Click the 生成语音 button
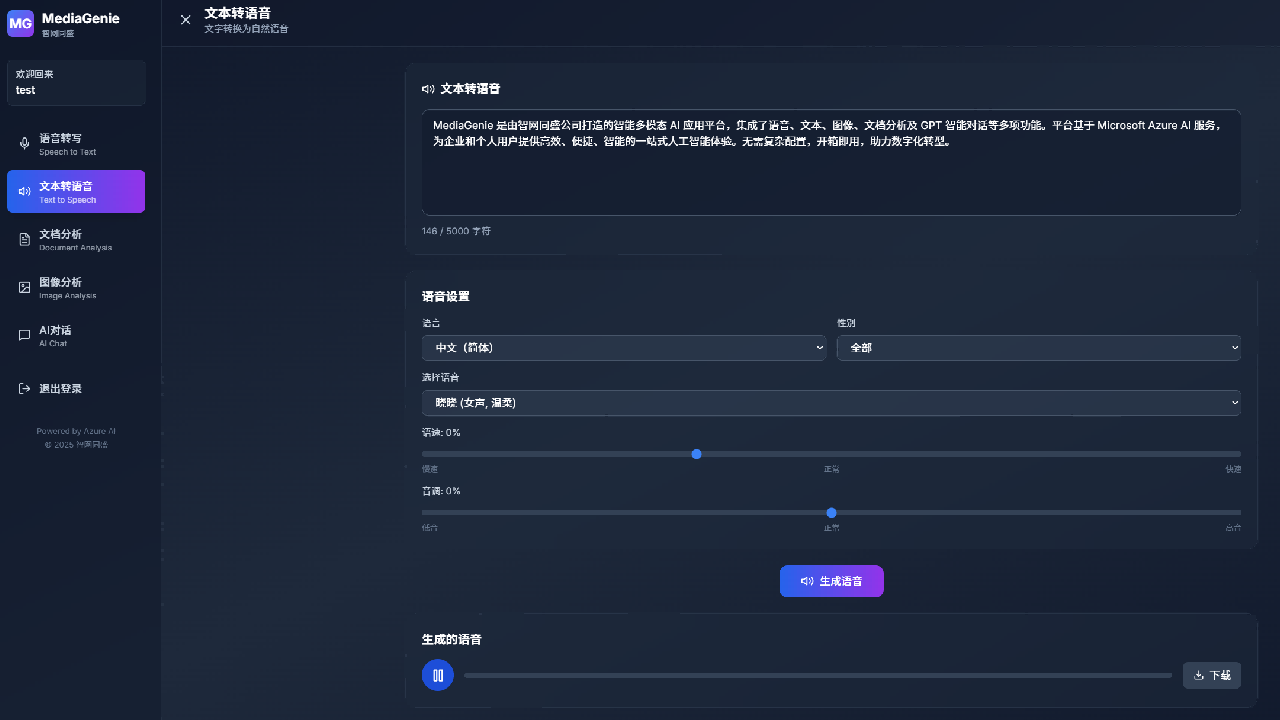Image resolution: width=1280 pixels, height=720 pixels. [x=831, y=581]
